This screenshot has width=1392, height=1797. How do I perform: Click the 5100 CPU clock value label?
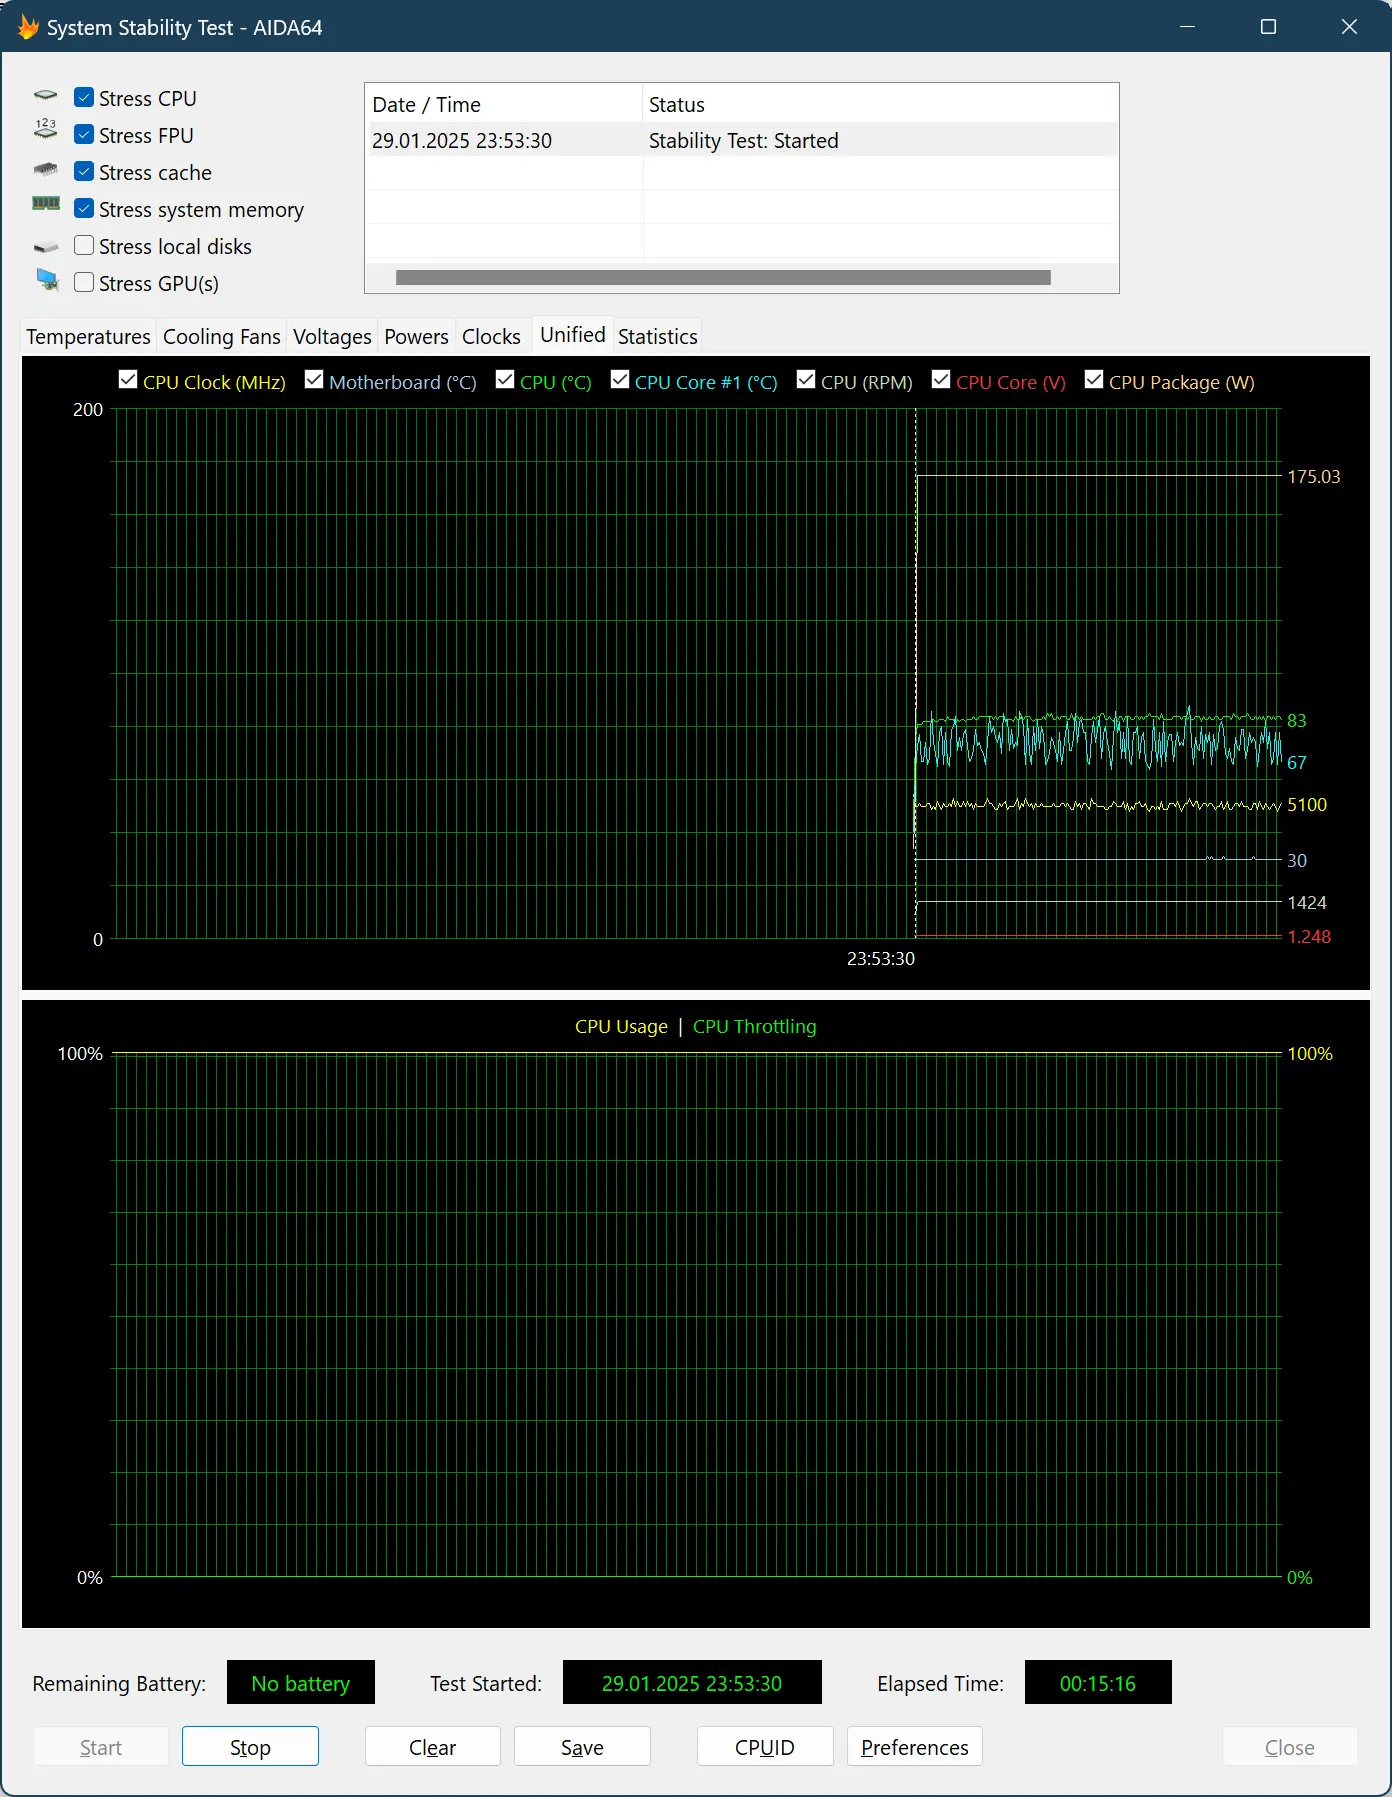pyautogui.click(x=1307, y=805)
